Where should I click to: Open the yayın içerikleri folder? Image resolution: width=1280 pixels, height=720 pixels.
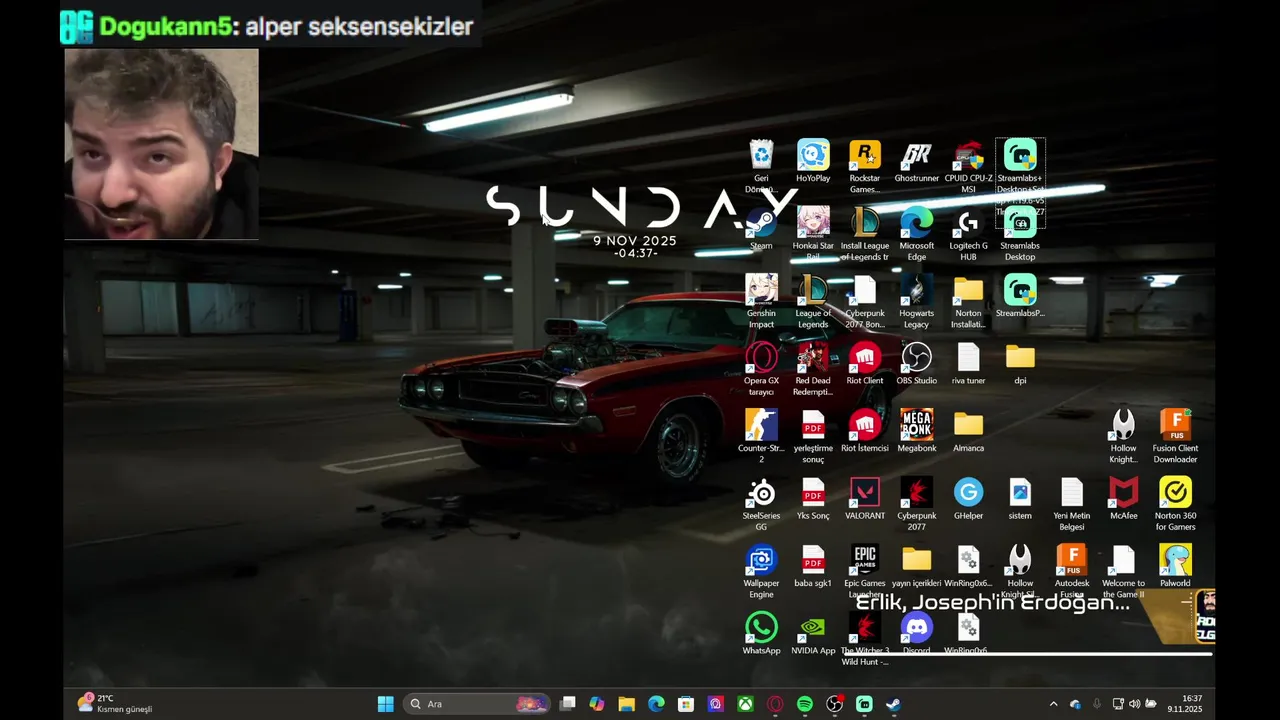tap(917, 567)
